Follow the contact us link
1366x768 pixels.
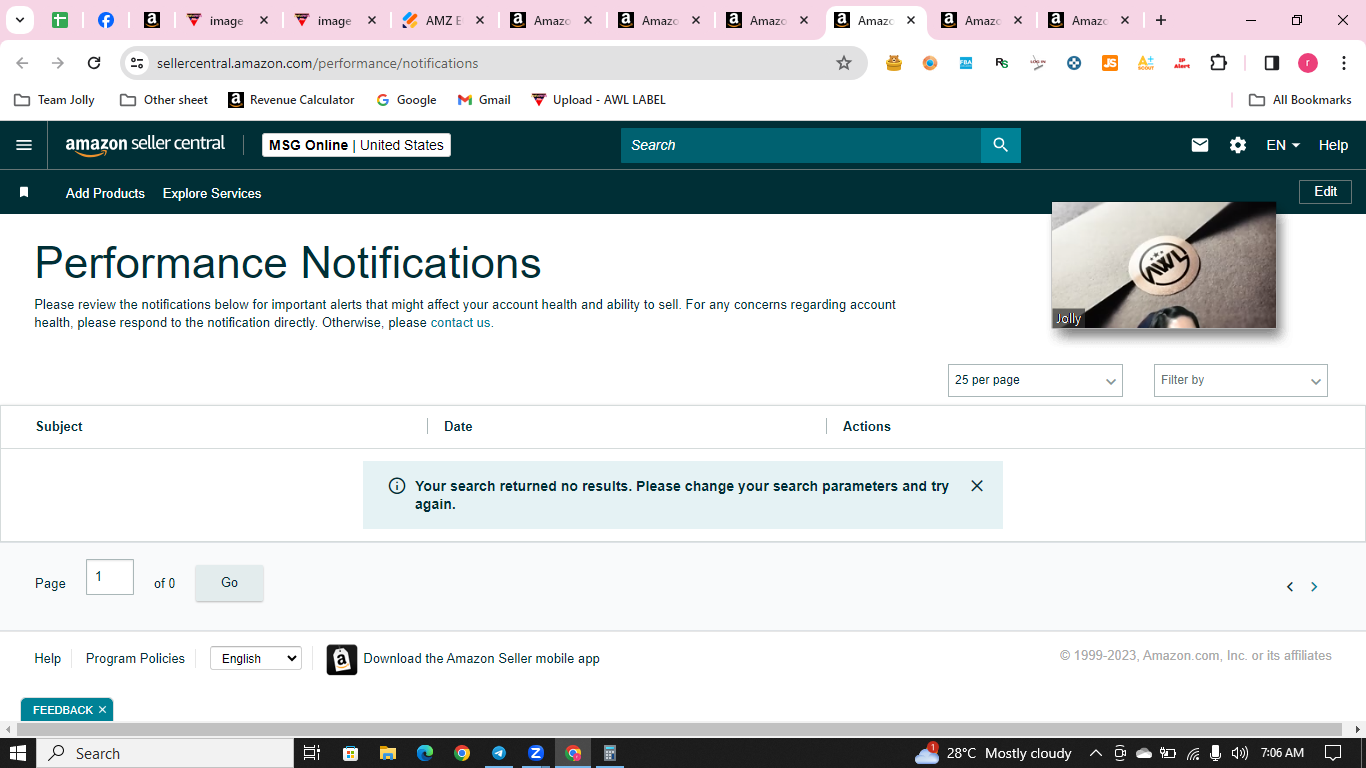coord(461,323)
